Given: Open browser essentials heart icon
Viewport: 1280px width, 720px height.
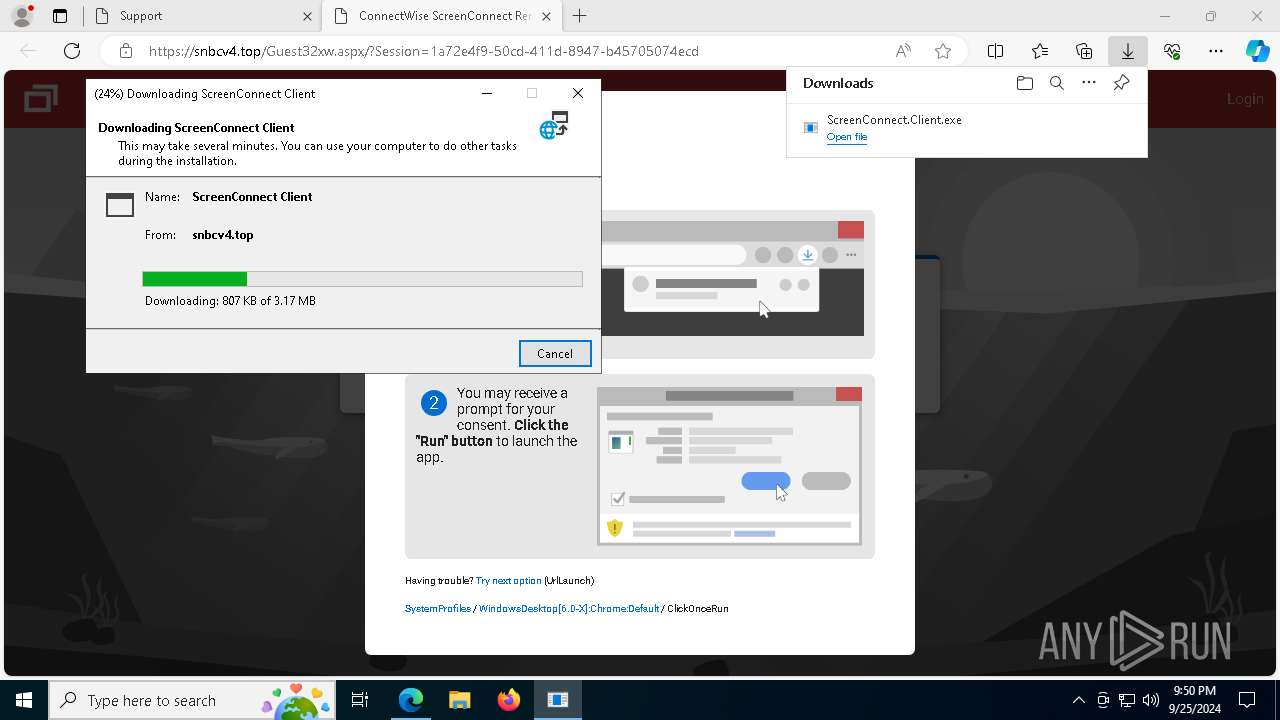Looking at the screenshot, I should pos(1172,51).
